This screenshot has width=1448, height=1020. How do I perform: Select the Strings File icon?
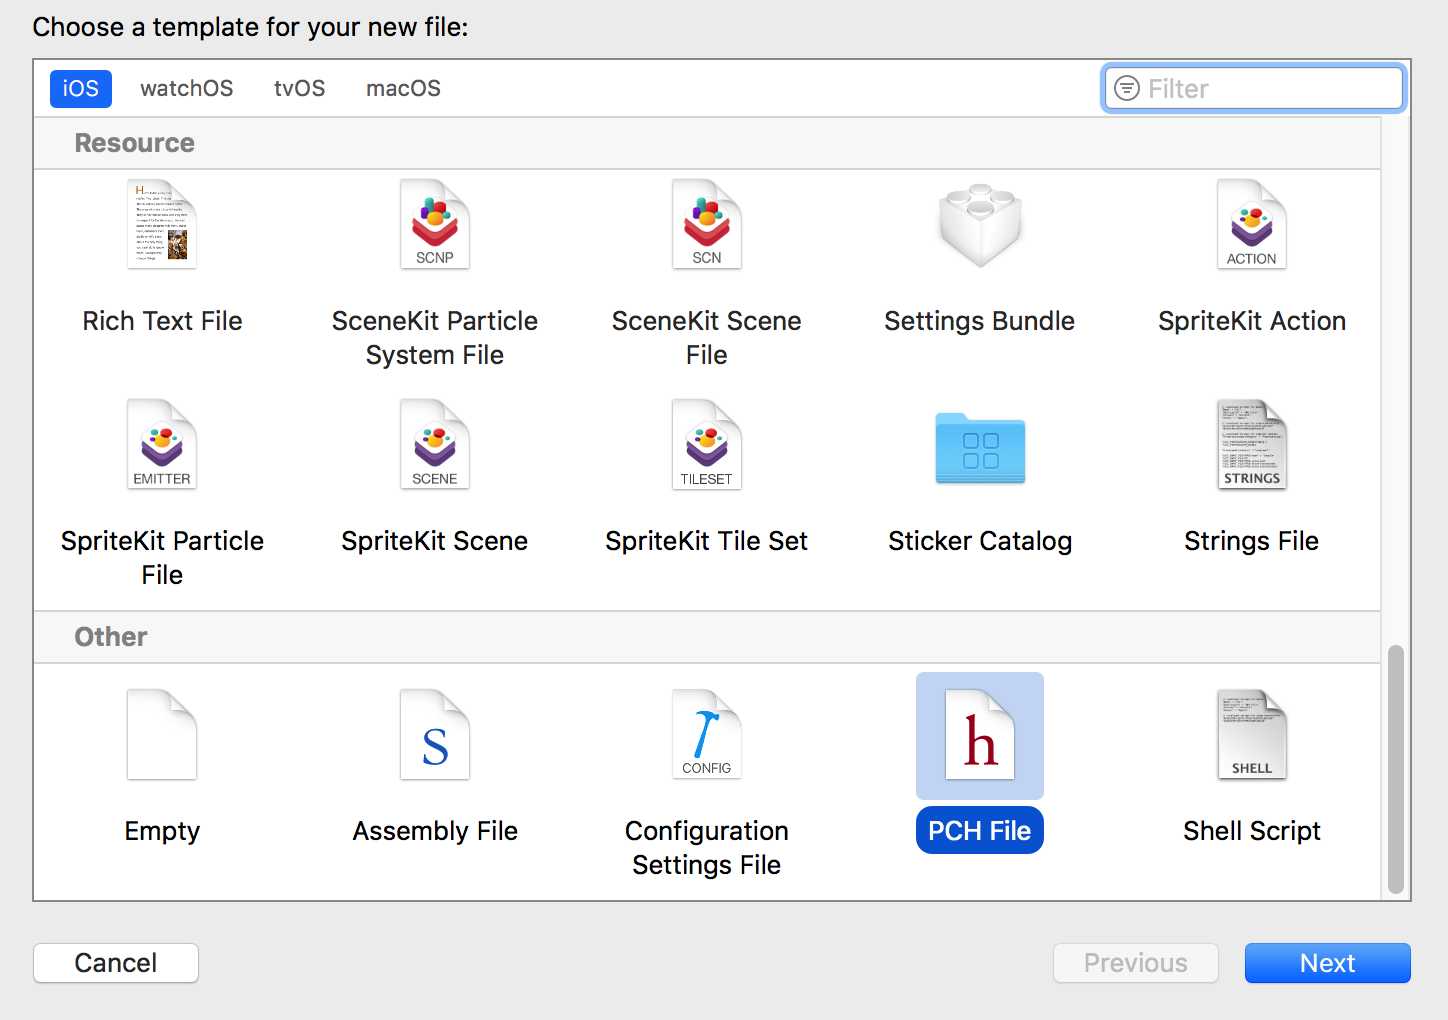coord(1252,444)
